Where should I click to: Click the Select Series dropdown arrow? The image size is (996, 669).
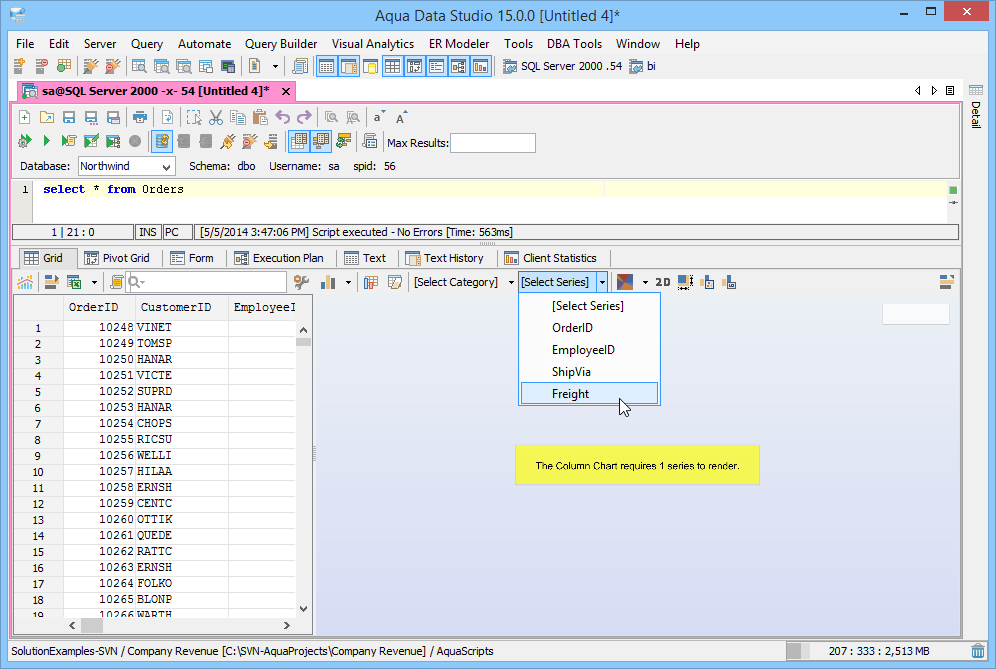pos(602,282)
